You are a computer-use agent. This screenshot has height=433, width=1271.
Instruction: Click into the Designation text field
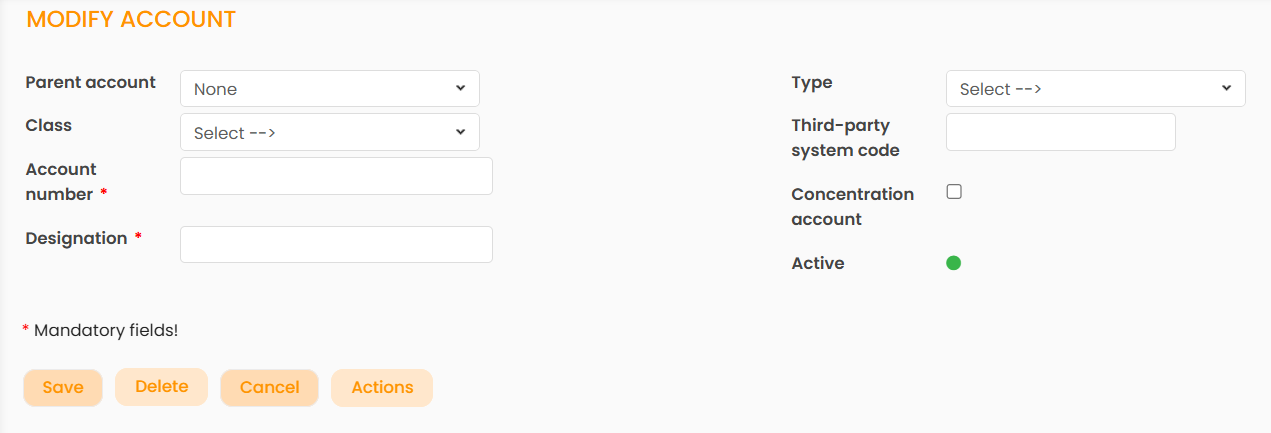336,245
